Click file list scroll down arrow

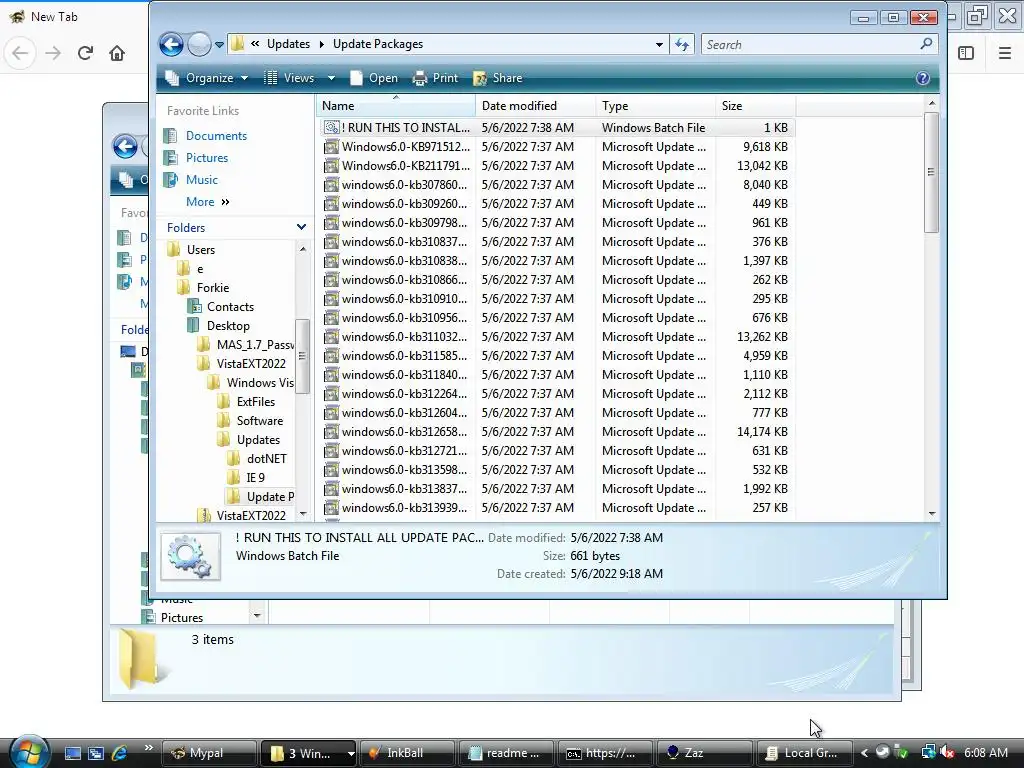coord(932,514)
